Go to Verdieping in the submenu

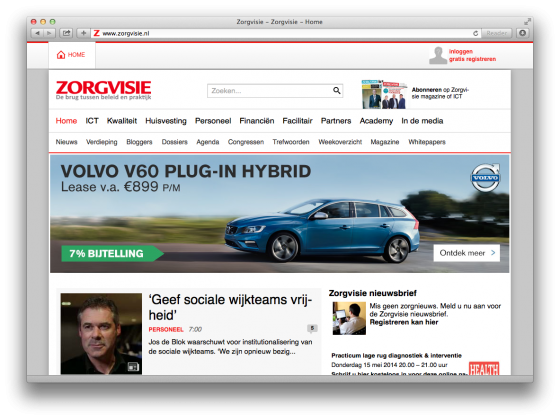coord(101,142)
